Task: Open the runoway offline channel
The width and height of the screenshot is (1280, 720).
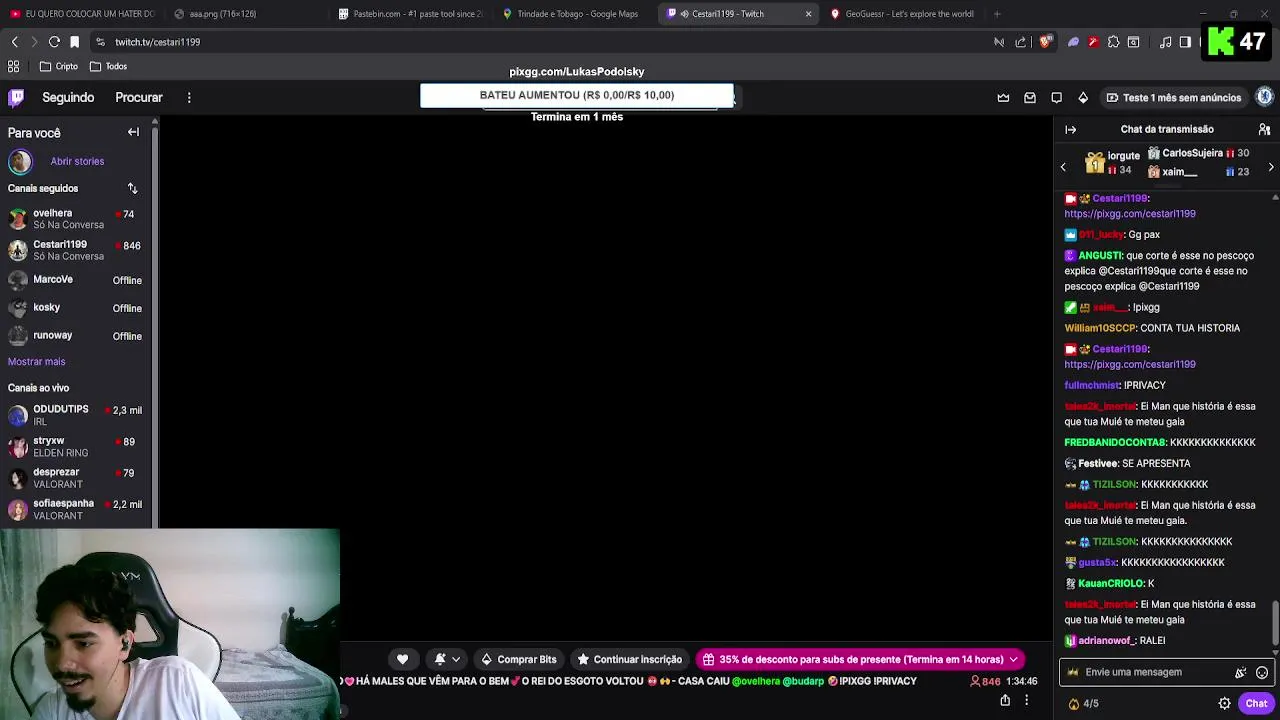Action: point(76,336)
